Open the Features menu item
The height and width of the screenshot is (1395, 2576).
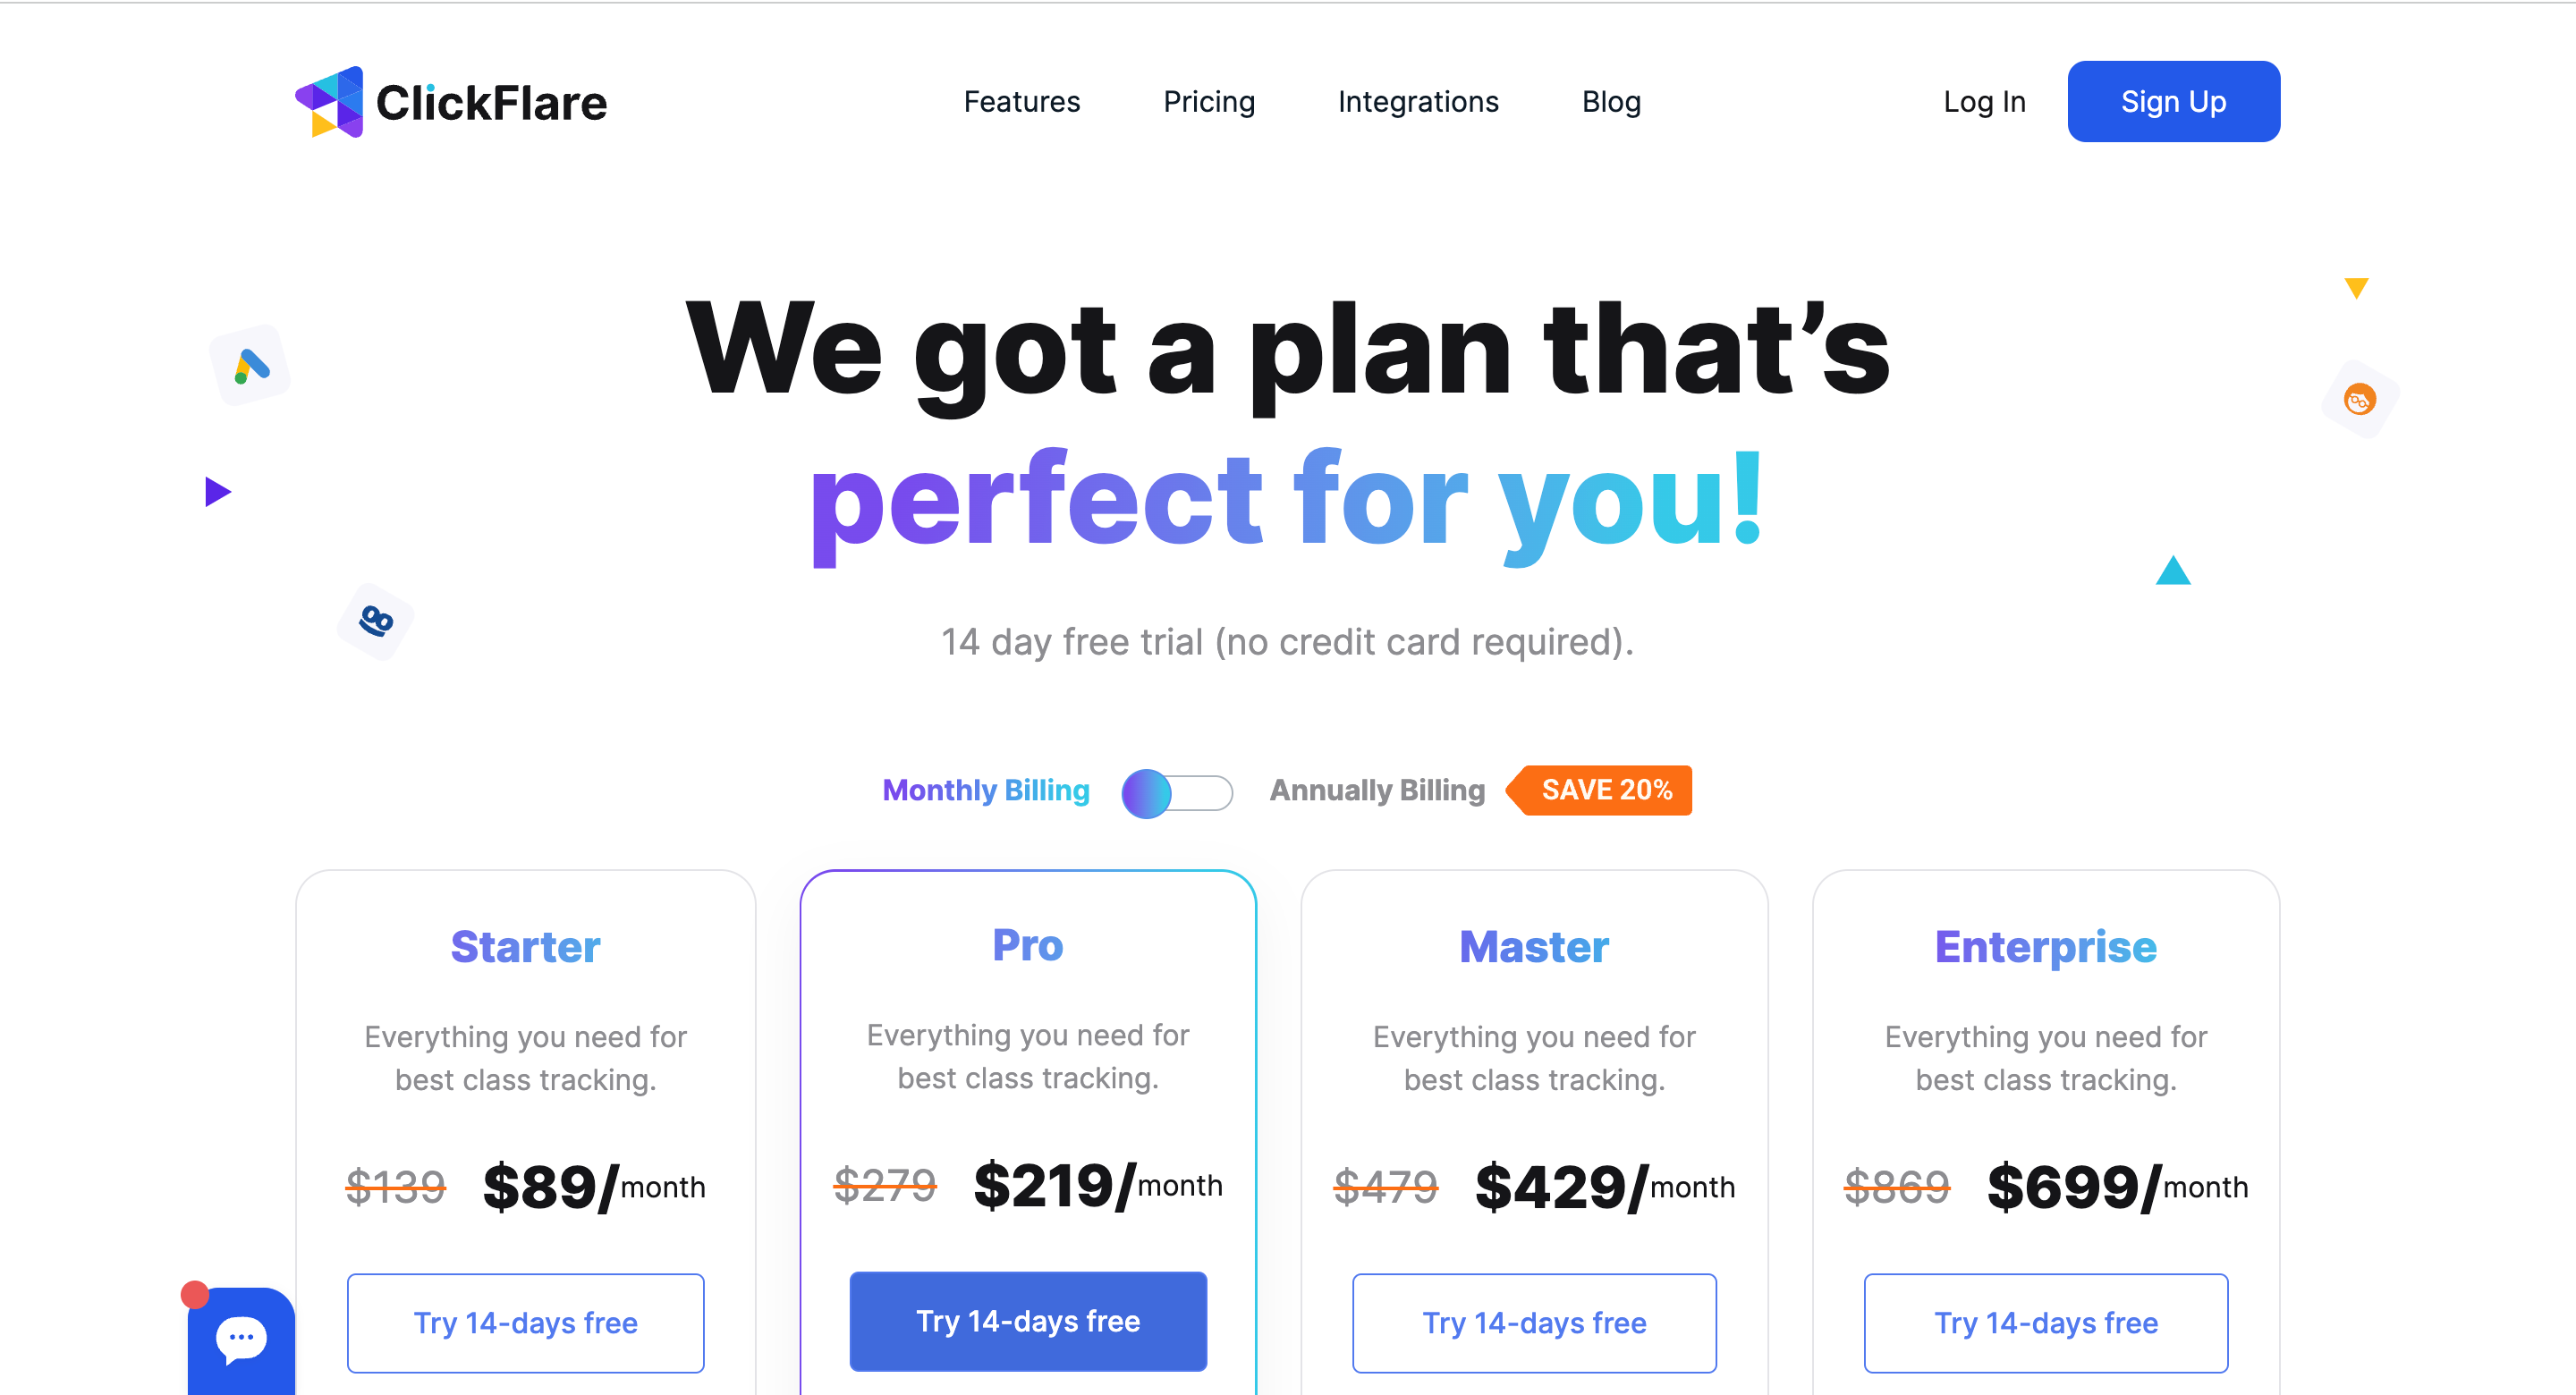coord(1021,102)
